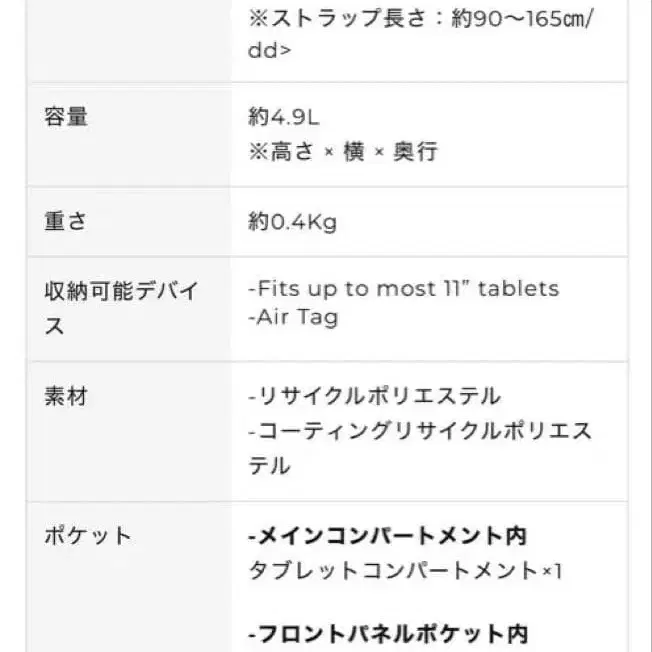Image resolution: width=652 pixels, height=652 pixels.
Task: Click the 'Fits up to most 11" tablets' line
Action: tap(403, 289)
